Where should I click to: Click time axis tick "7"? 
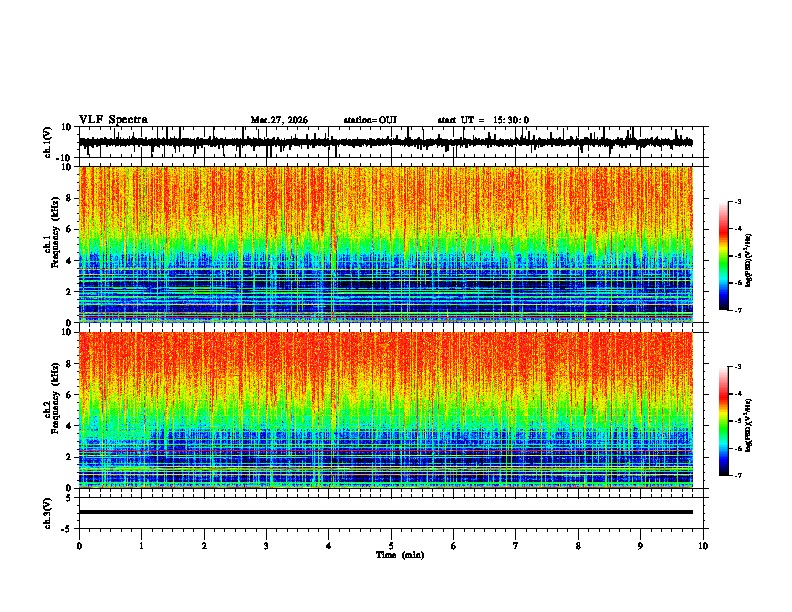point(516,546)
